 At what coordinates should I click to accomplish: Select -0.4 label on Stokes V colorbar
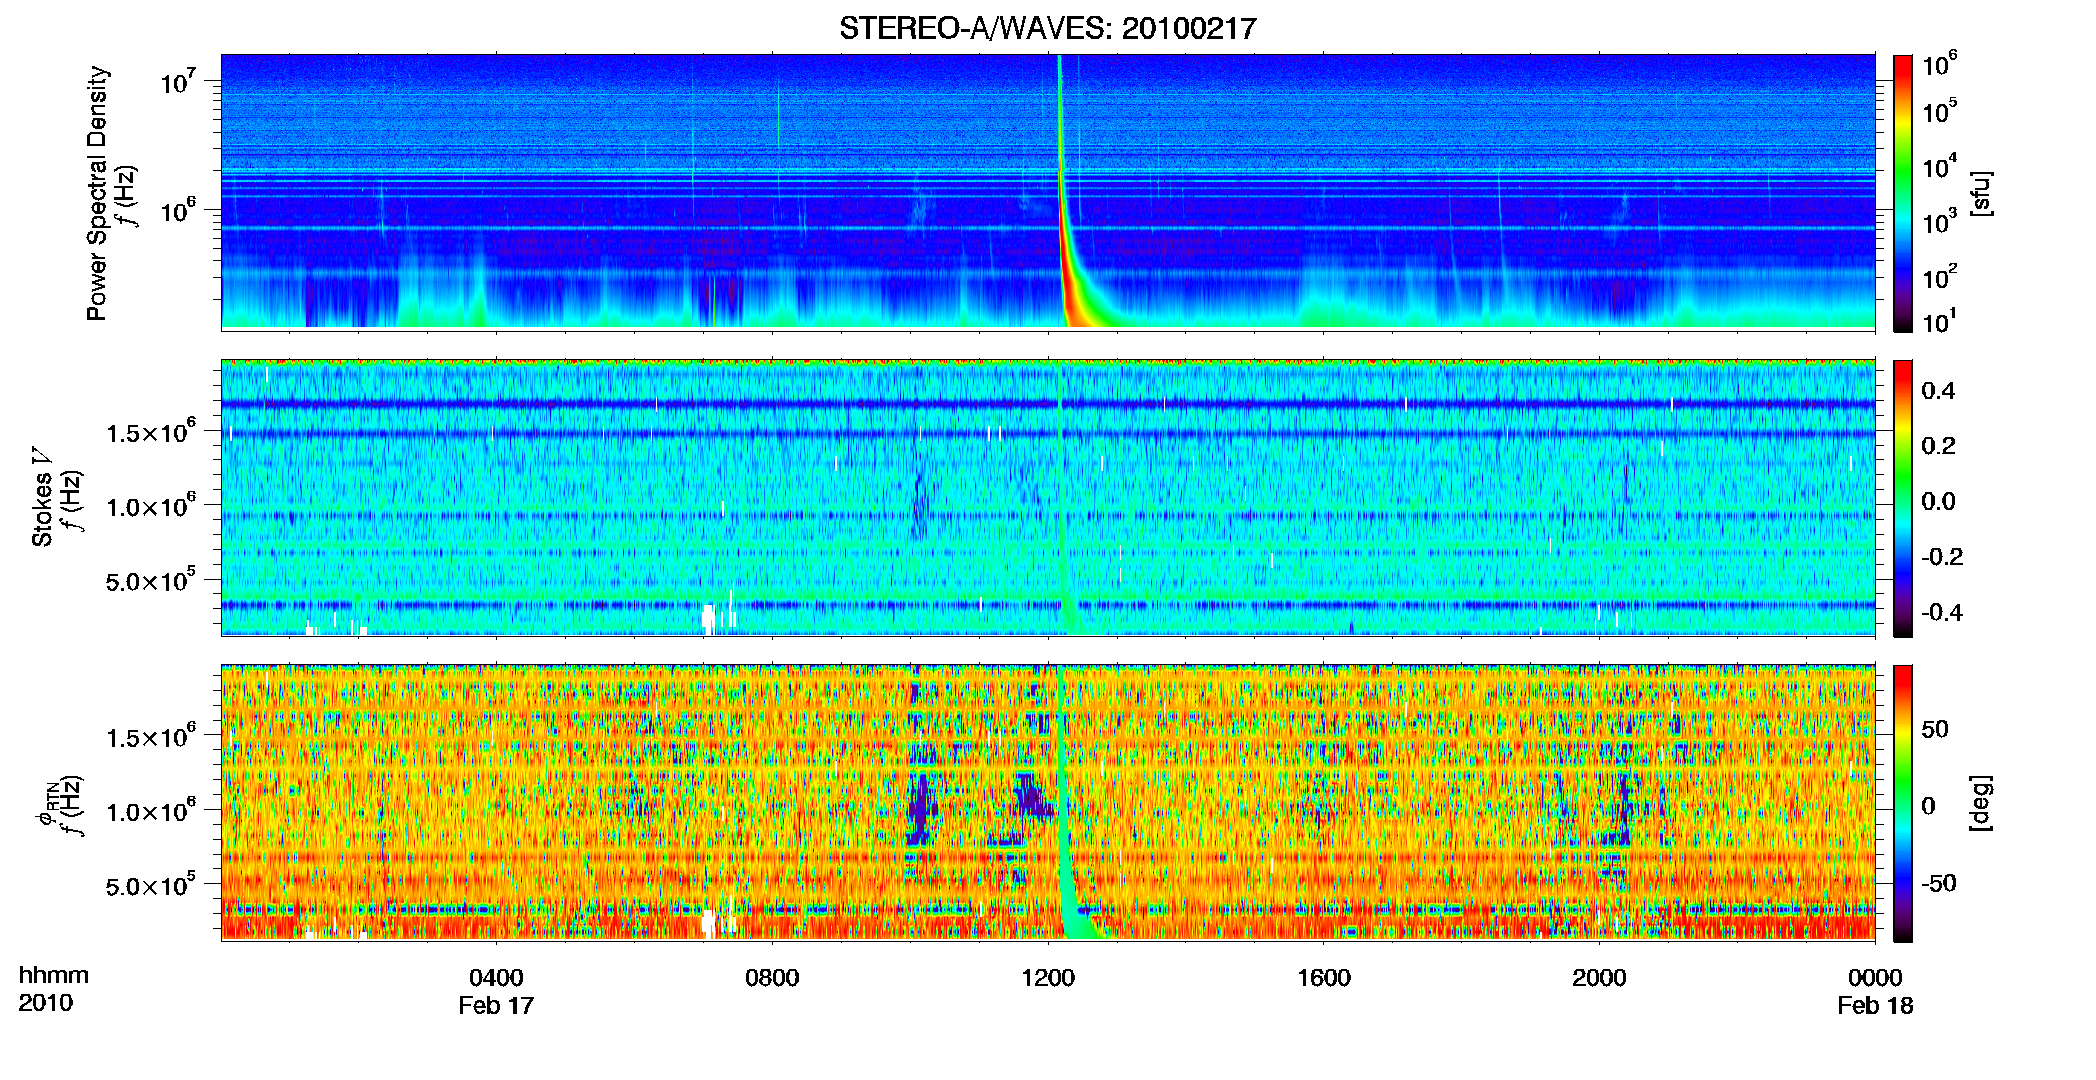coord(1942,612)
